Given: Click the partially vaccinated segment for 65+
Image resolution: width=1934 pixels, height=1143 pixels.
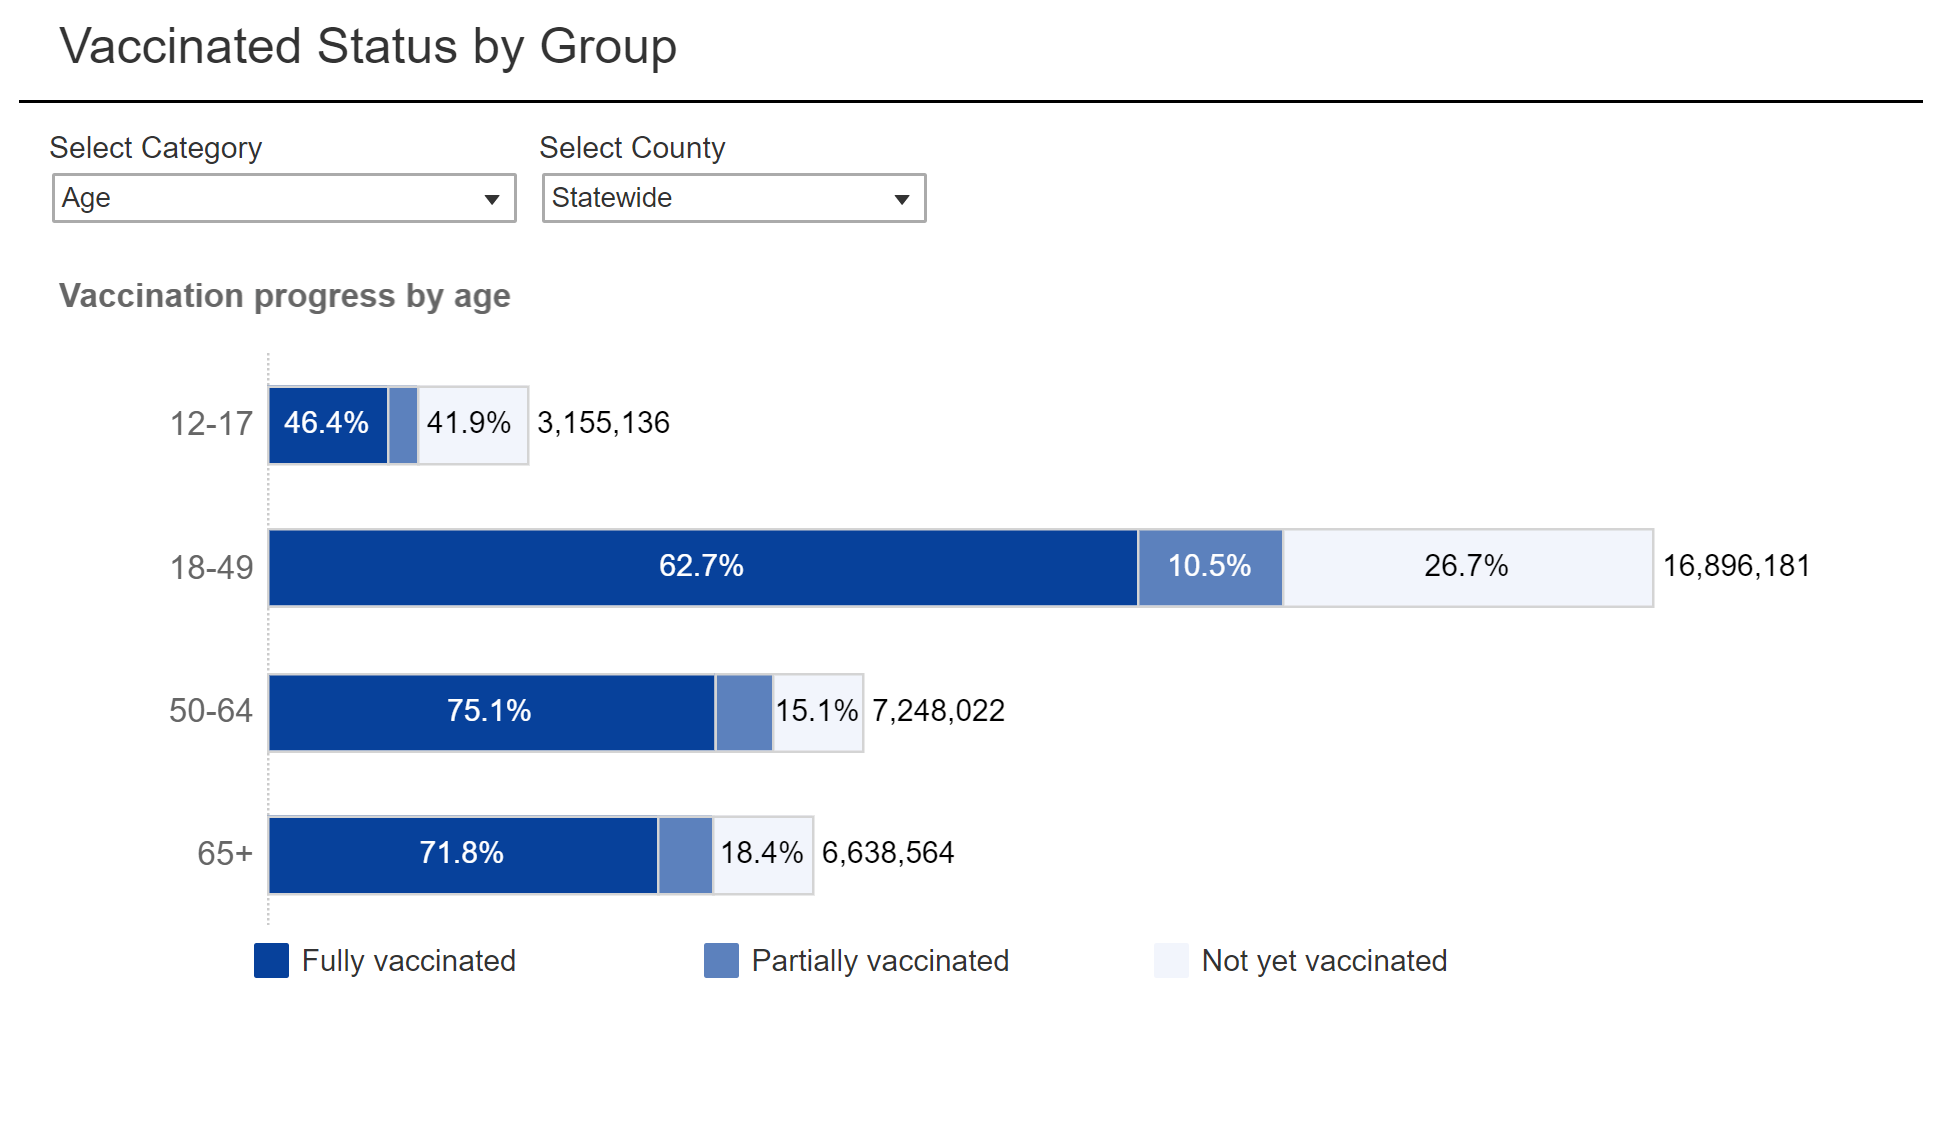Looking at the screenshot, I should (x=685, y=854).
